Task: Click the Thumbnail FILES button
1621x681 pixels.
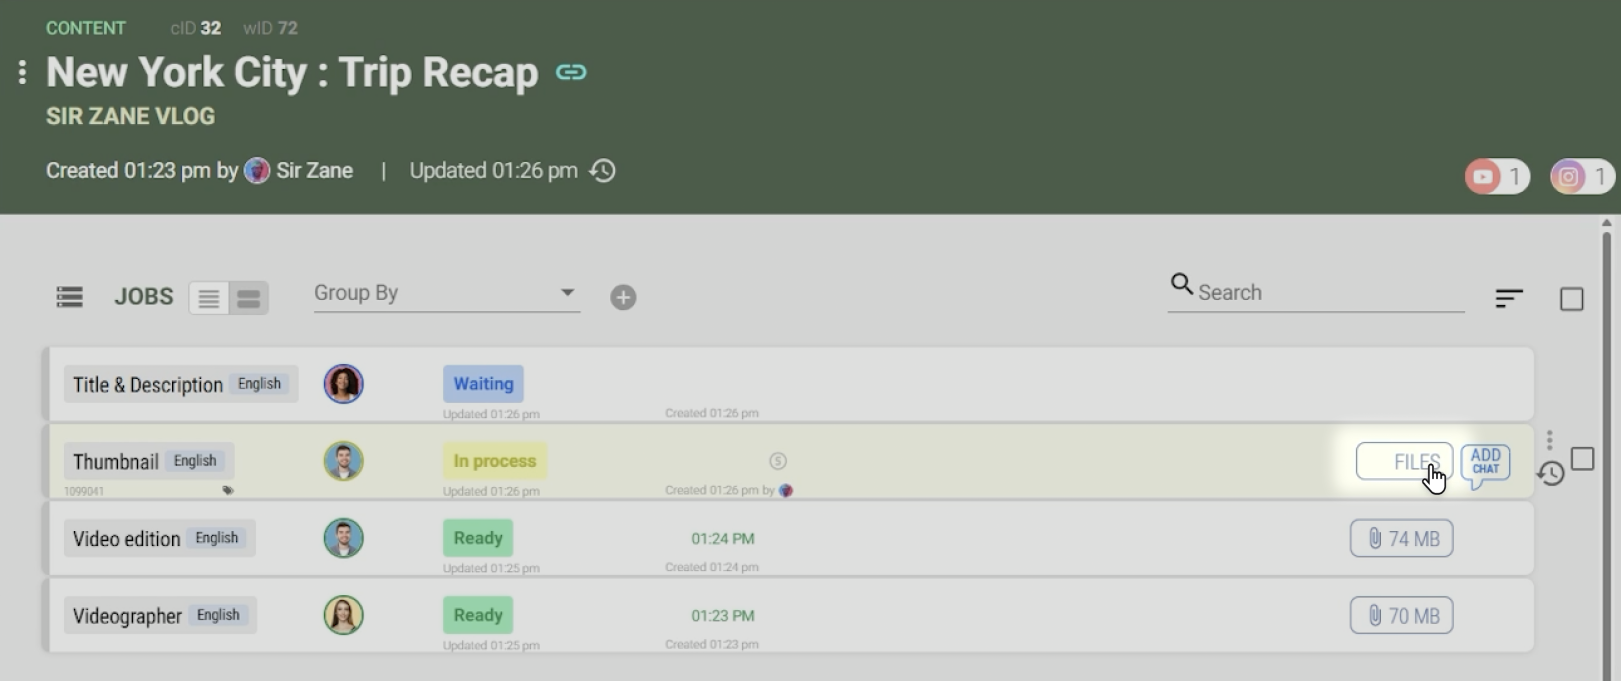Action: pos(1404,461)
